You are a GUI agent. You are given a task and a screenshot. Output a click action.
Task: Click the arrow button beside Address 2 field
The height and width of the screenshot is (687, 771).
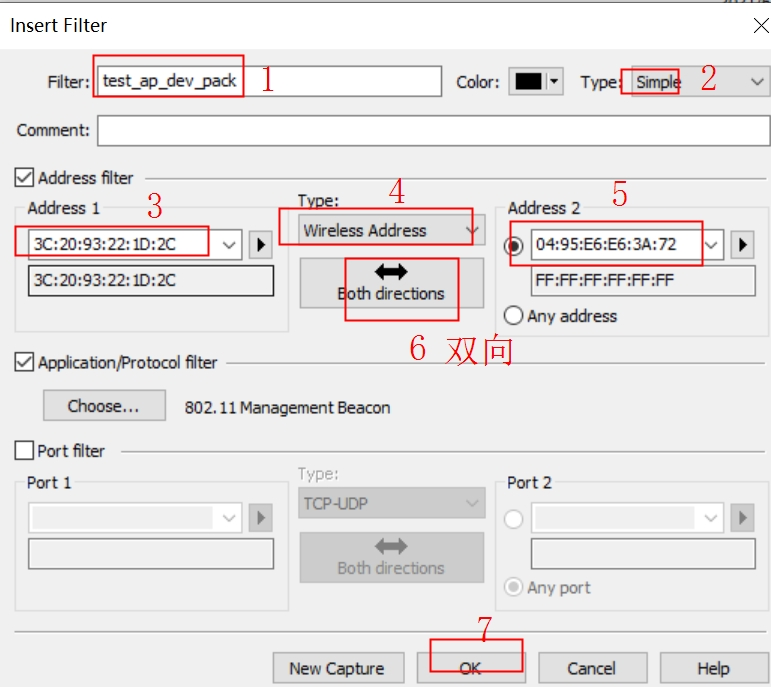click(742, 244)
